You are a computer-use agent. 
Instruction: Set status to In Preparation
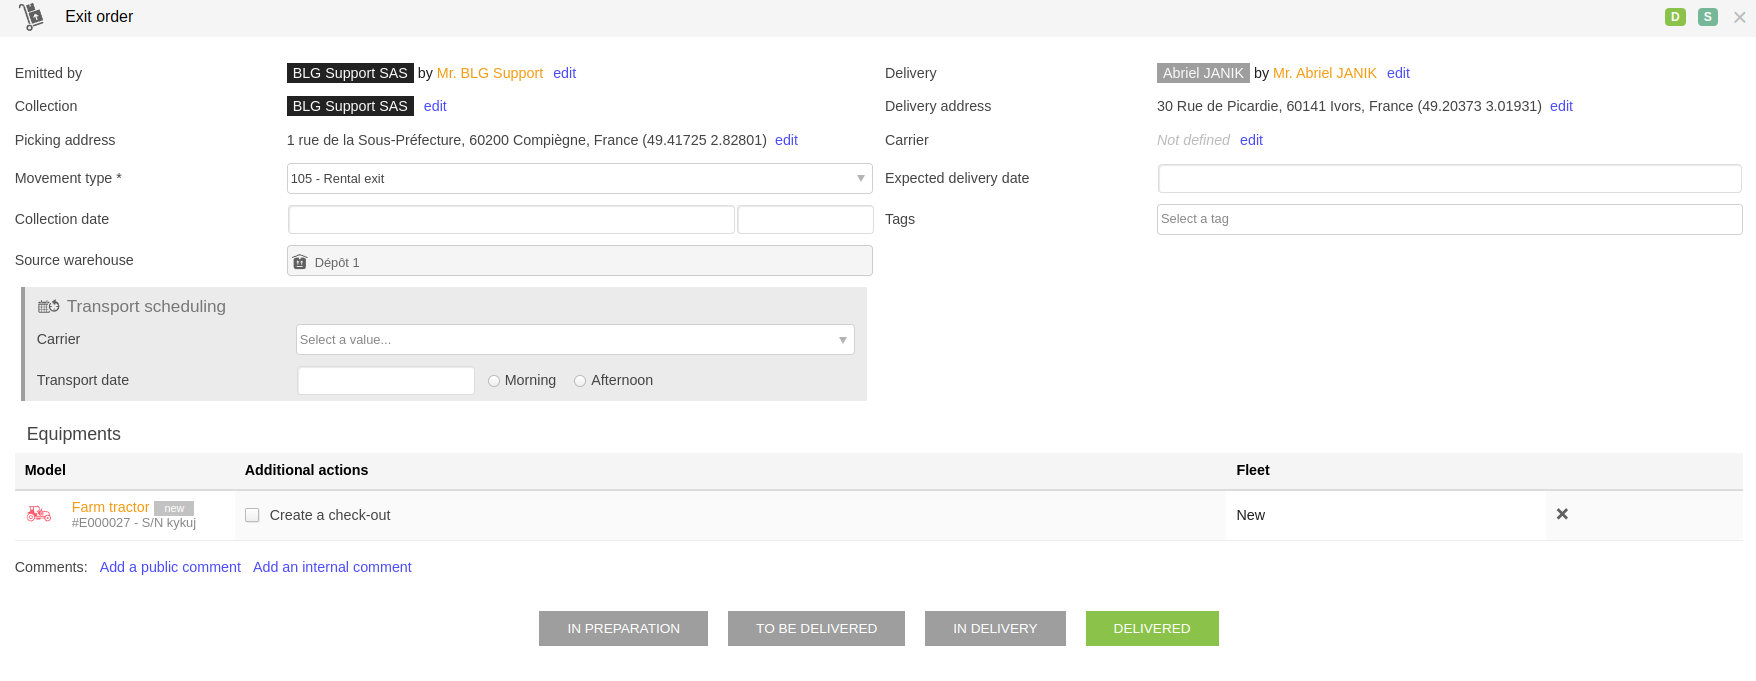click(x=623, y=628)
